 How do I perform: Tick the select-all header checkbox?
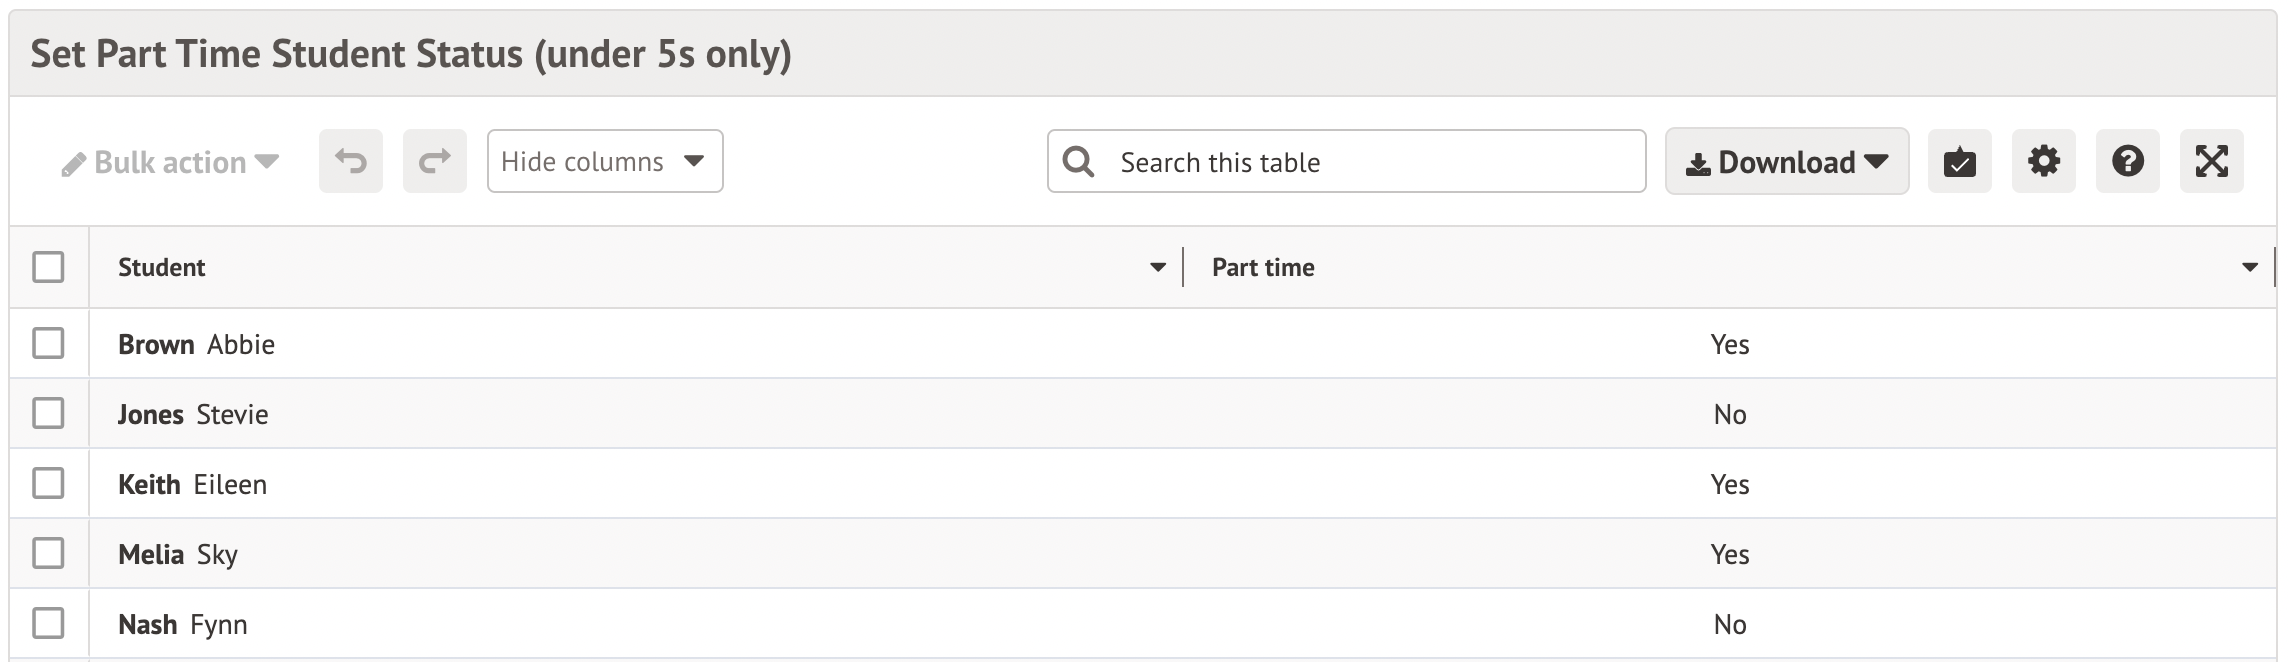pyautogui.click(x=48, y=267)
